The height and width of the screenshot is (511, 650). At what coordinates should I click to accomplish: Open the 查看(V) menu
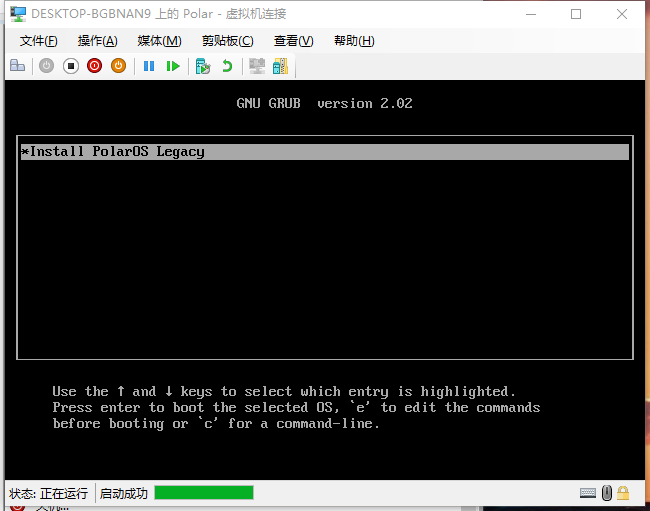293,41
